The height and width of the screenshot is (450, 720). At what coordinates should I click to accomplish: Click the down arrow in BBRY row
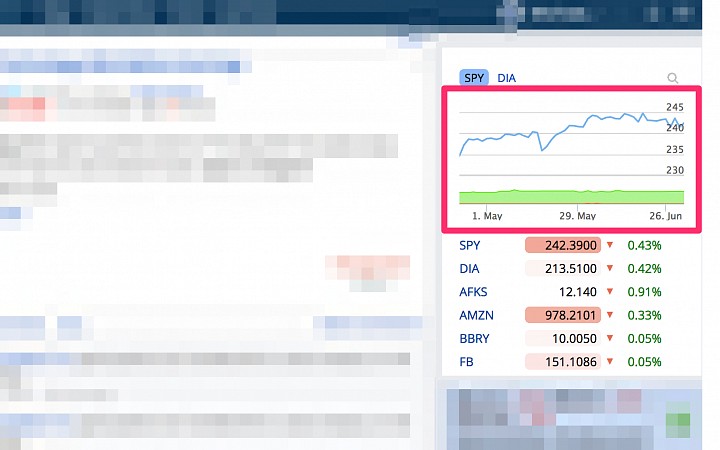(x=610, y=338)
